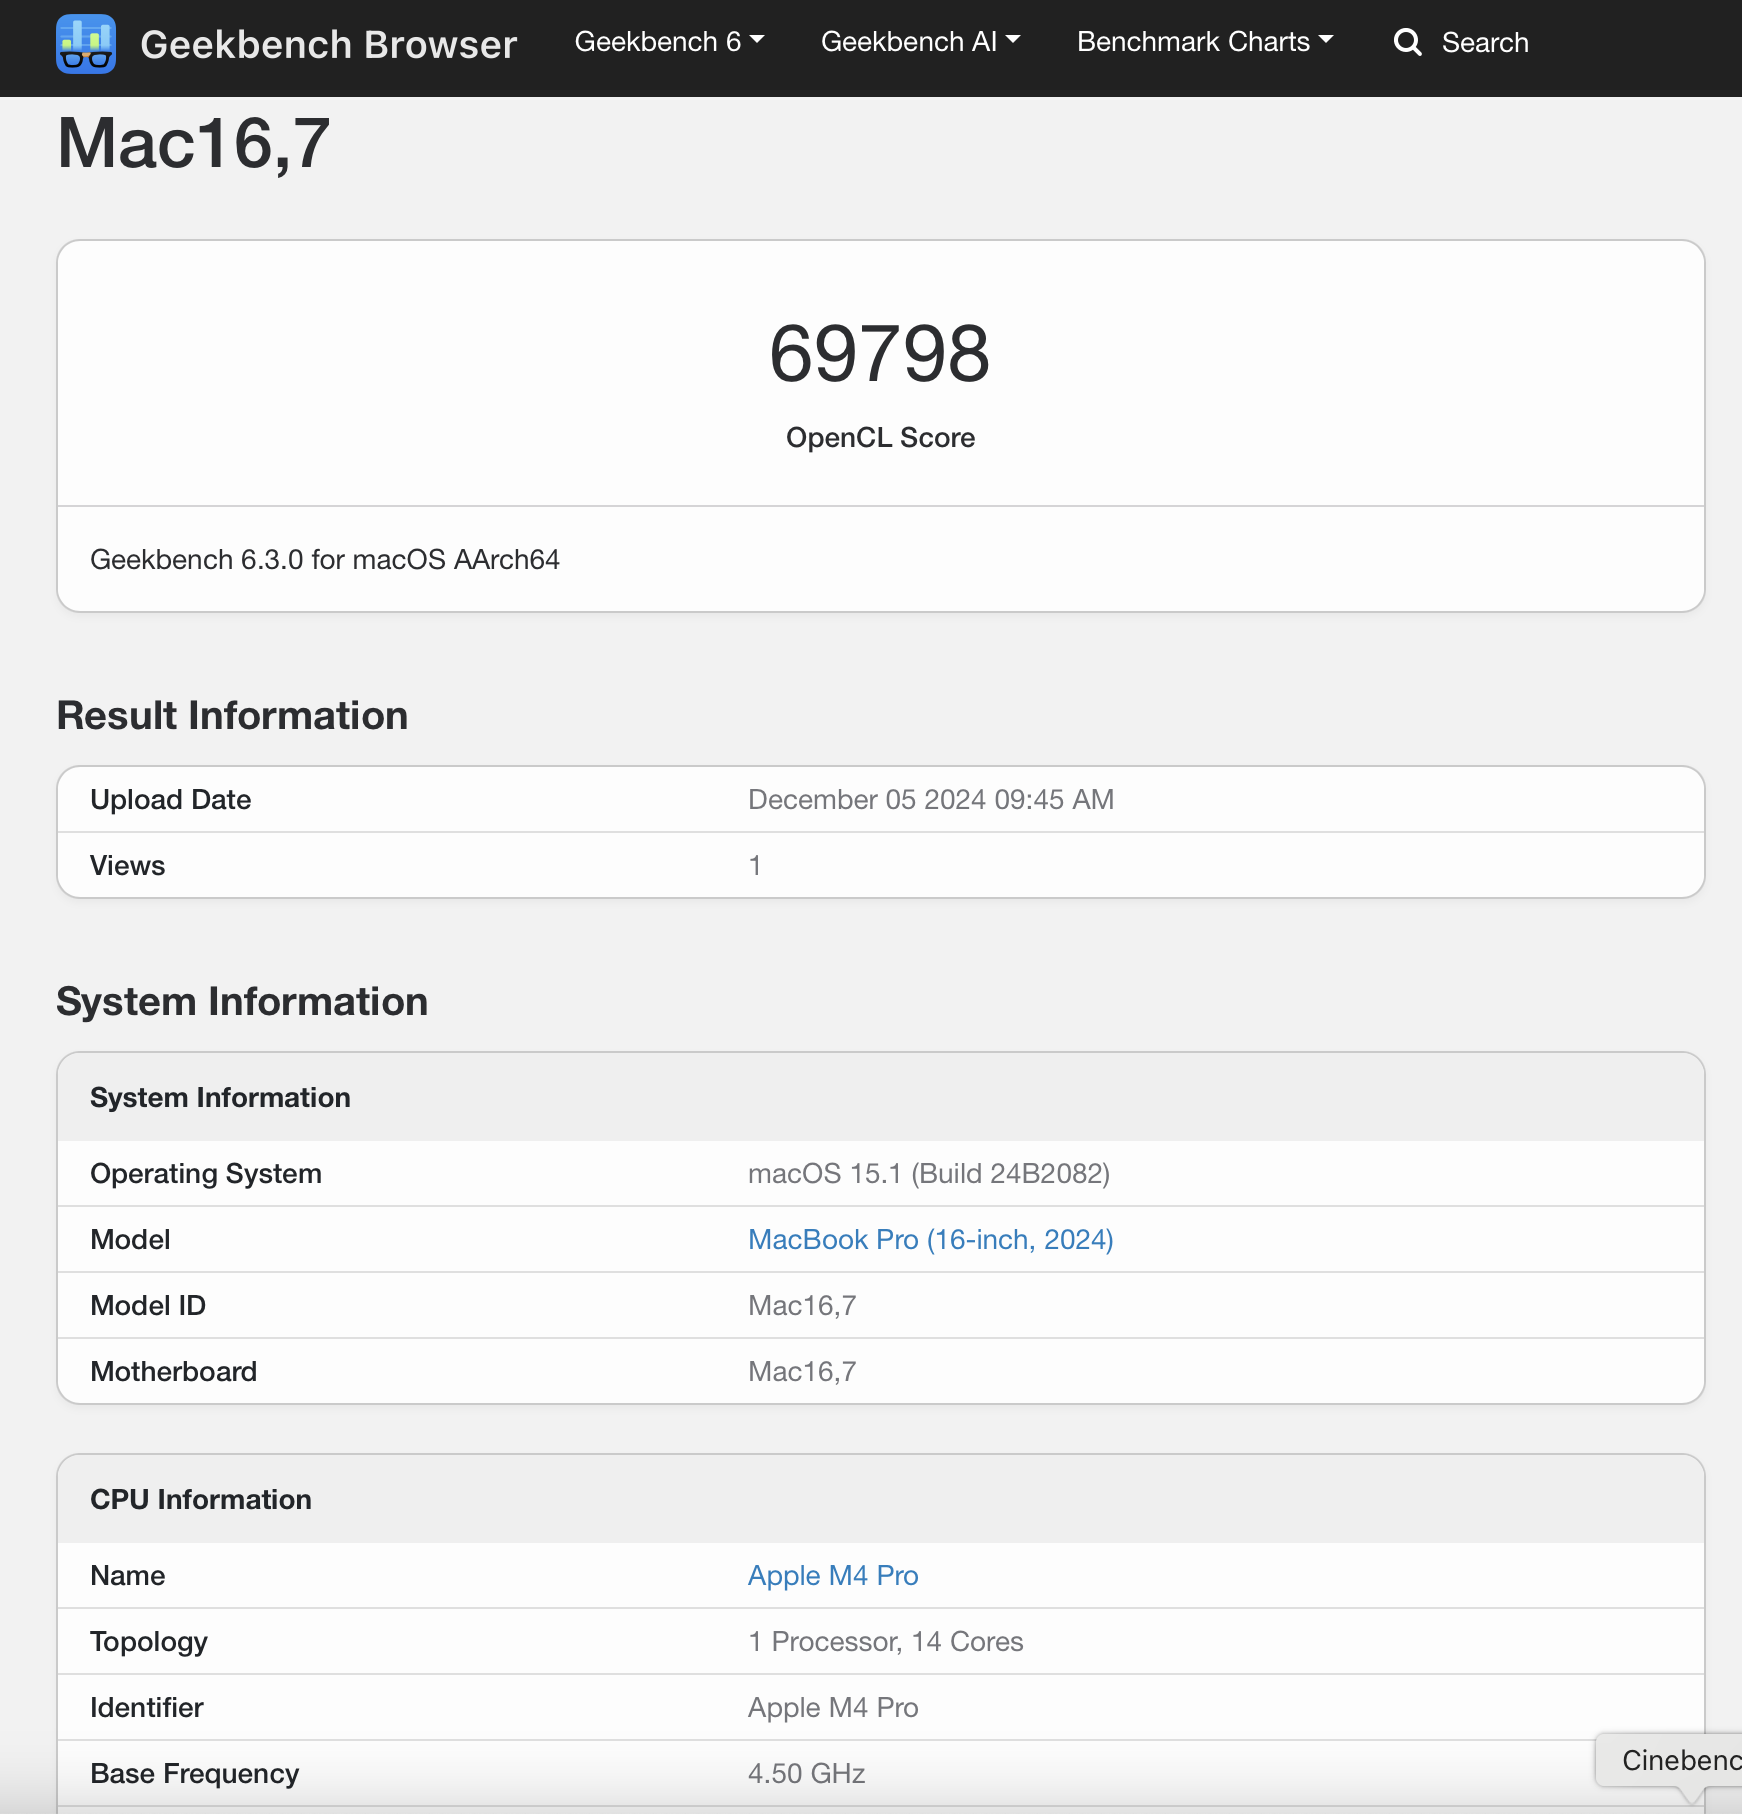Click the Operating System row label
1742x1814 pixels.
click(206, 1174)
